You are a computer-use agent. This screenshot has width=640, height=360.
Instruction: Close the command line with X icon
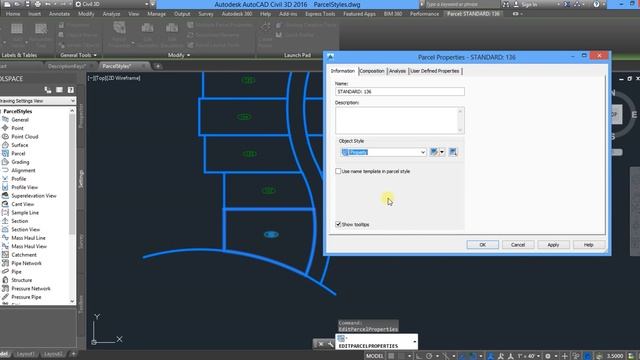click(x=321, y=344)
